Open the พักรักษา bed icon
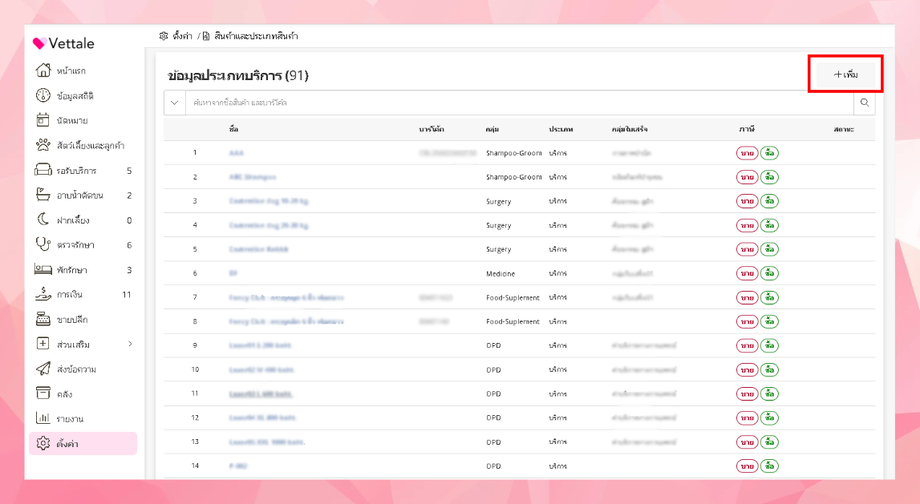920x504 pixels. click(x=43, y=269)
